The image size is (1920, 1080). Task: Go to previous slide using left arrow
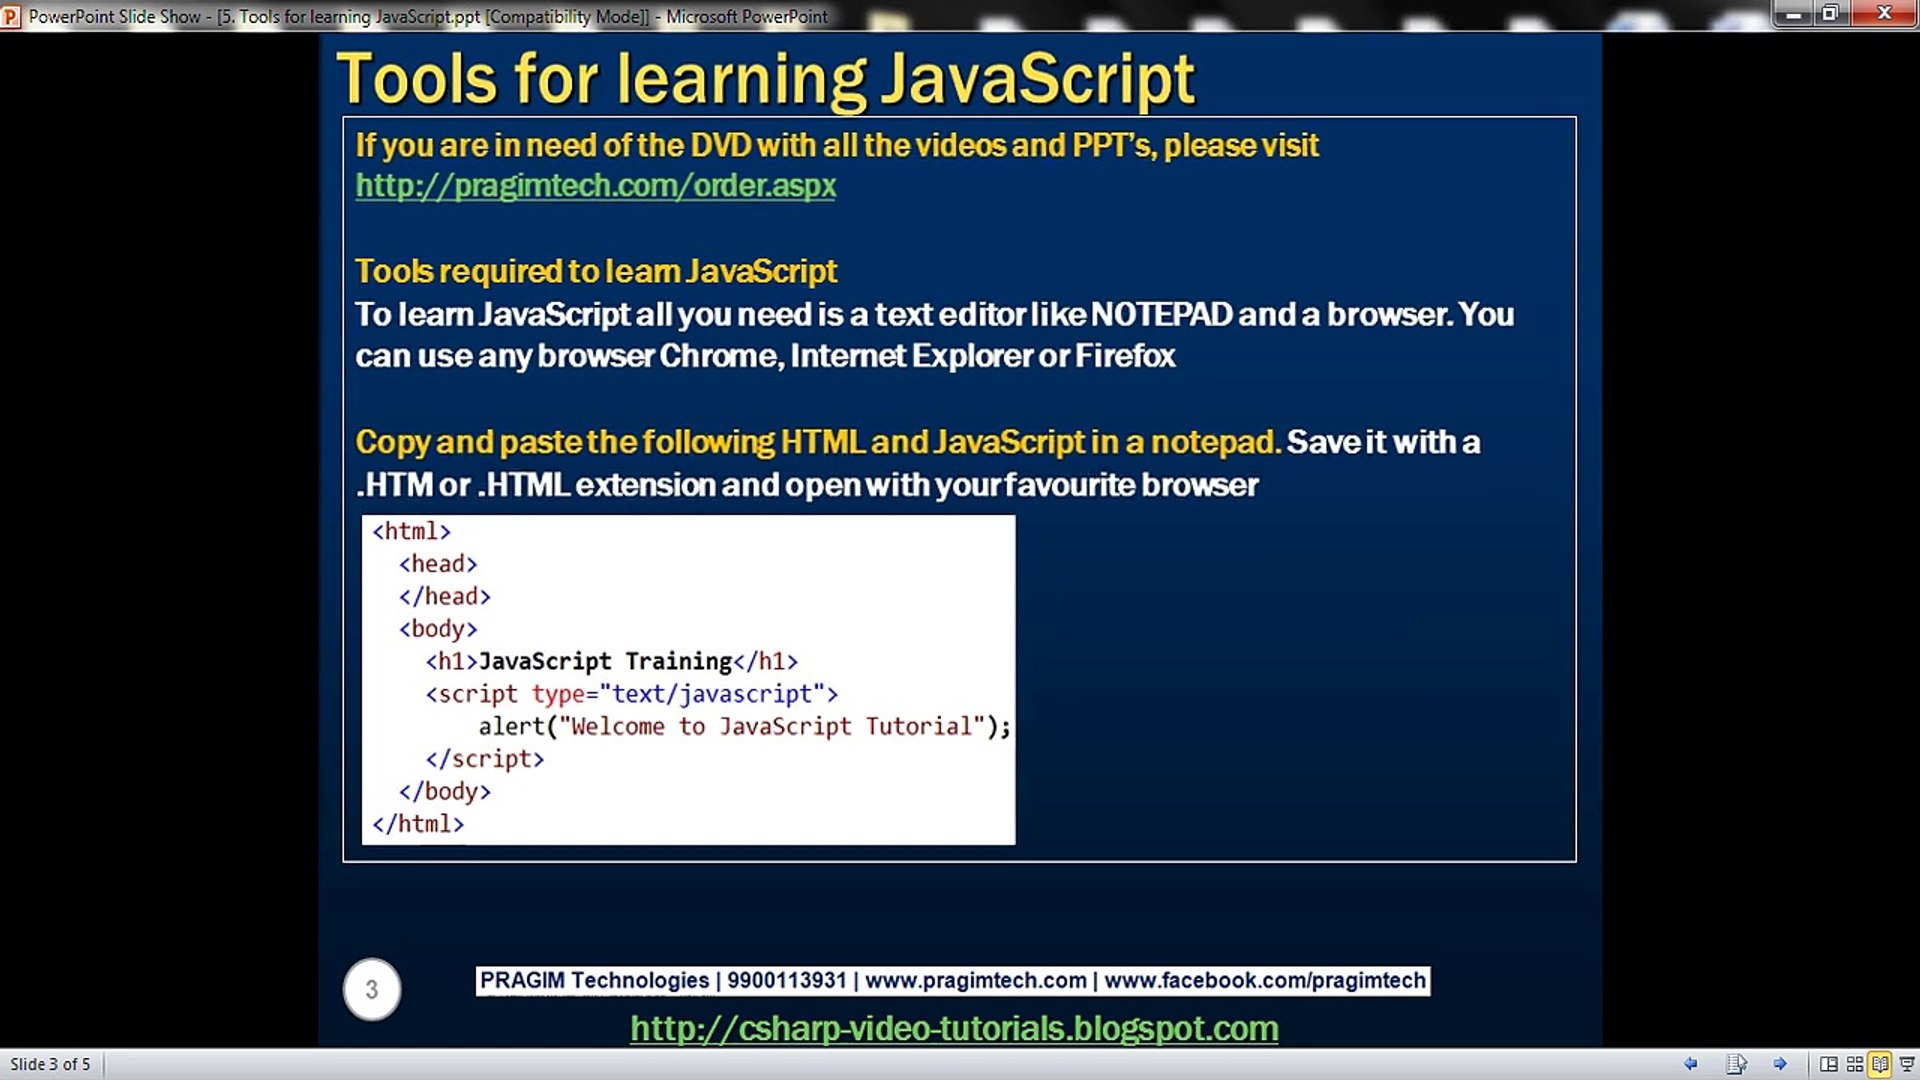click(x=1690, y=1064)
